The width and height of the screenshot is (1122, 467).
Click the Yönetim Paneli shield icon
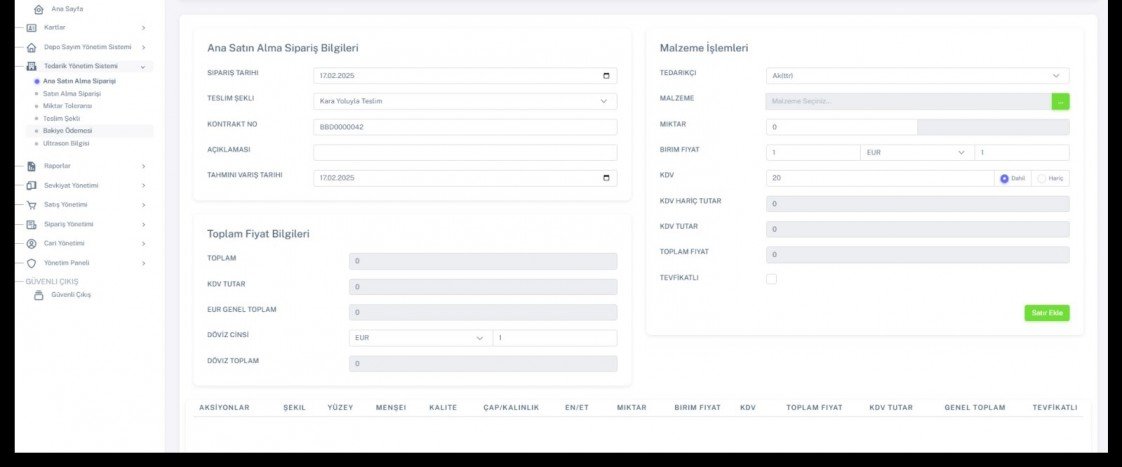[x=31, y=263]
